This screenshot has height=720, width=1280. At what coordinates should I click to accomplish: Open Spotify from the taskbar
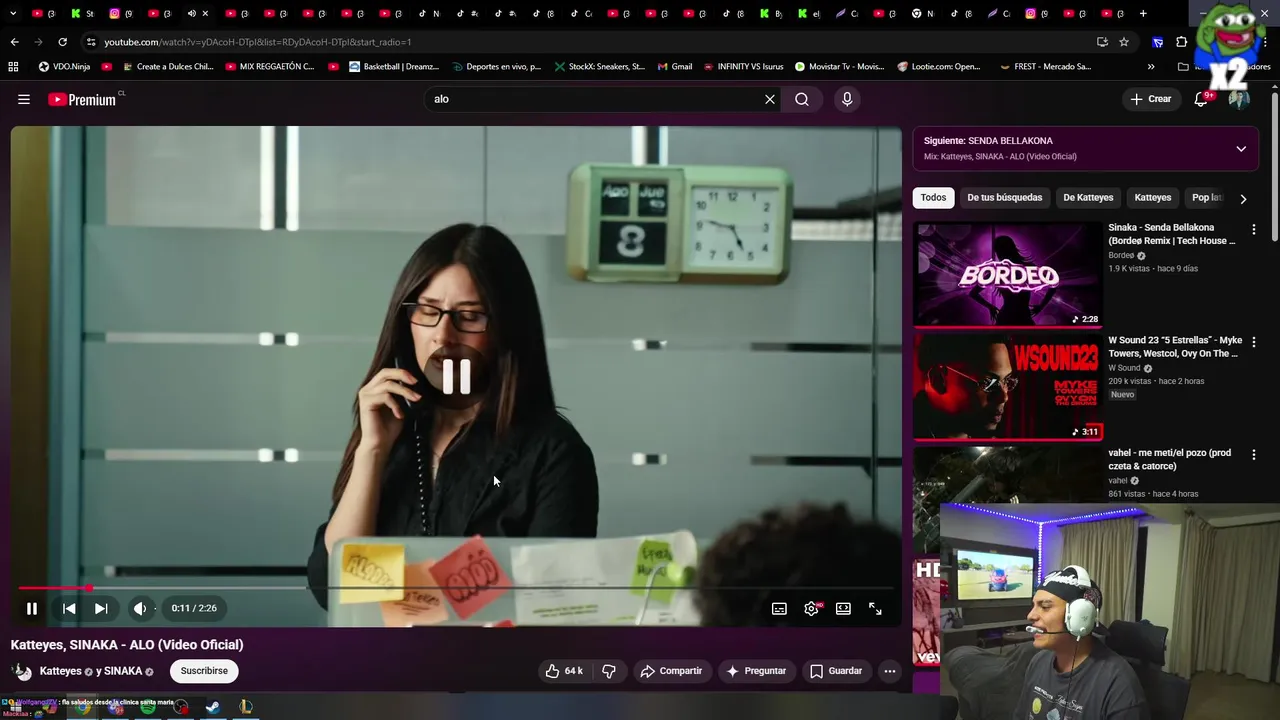[147, 708]
